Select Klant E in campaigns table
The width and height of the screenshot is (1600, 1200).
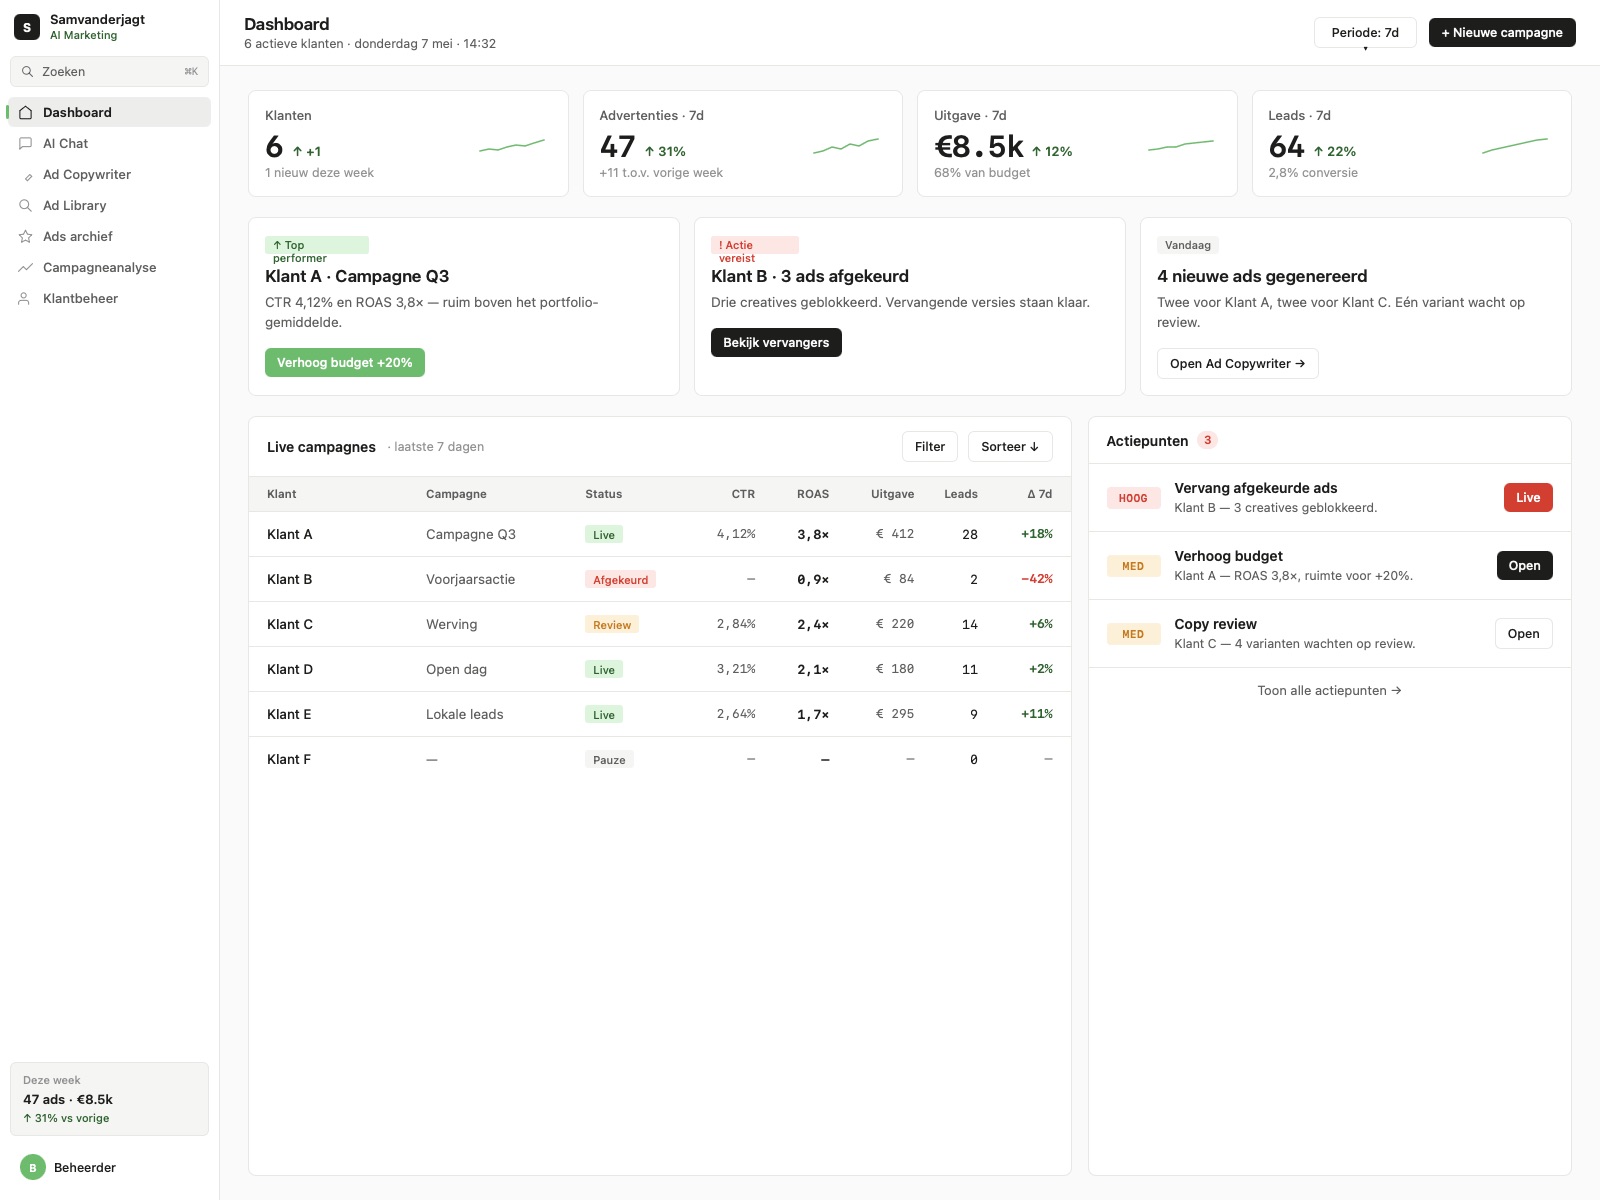click(660, 714)
